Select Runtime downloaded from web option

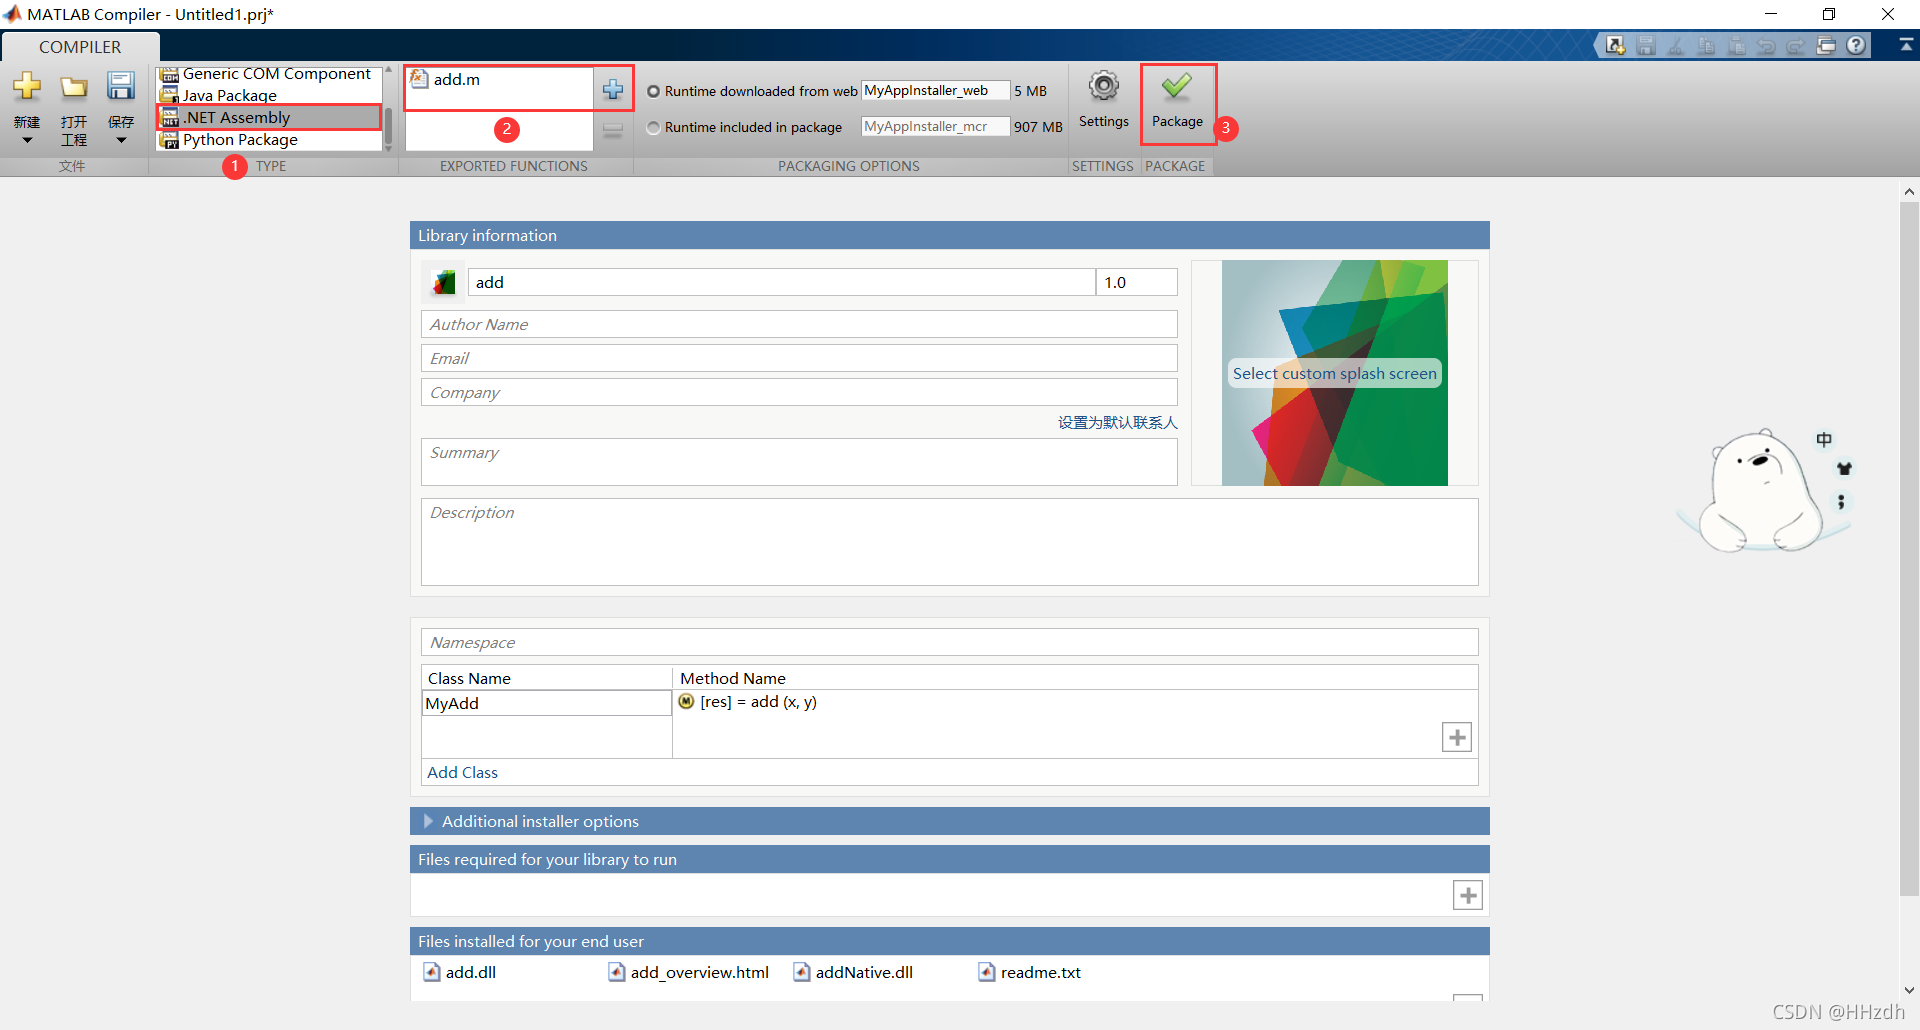654,91
